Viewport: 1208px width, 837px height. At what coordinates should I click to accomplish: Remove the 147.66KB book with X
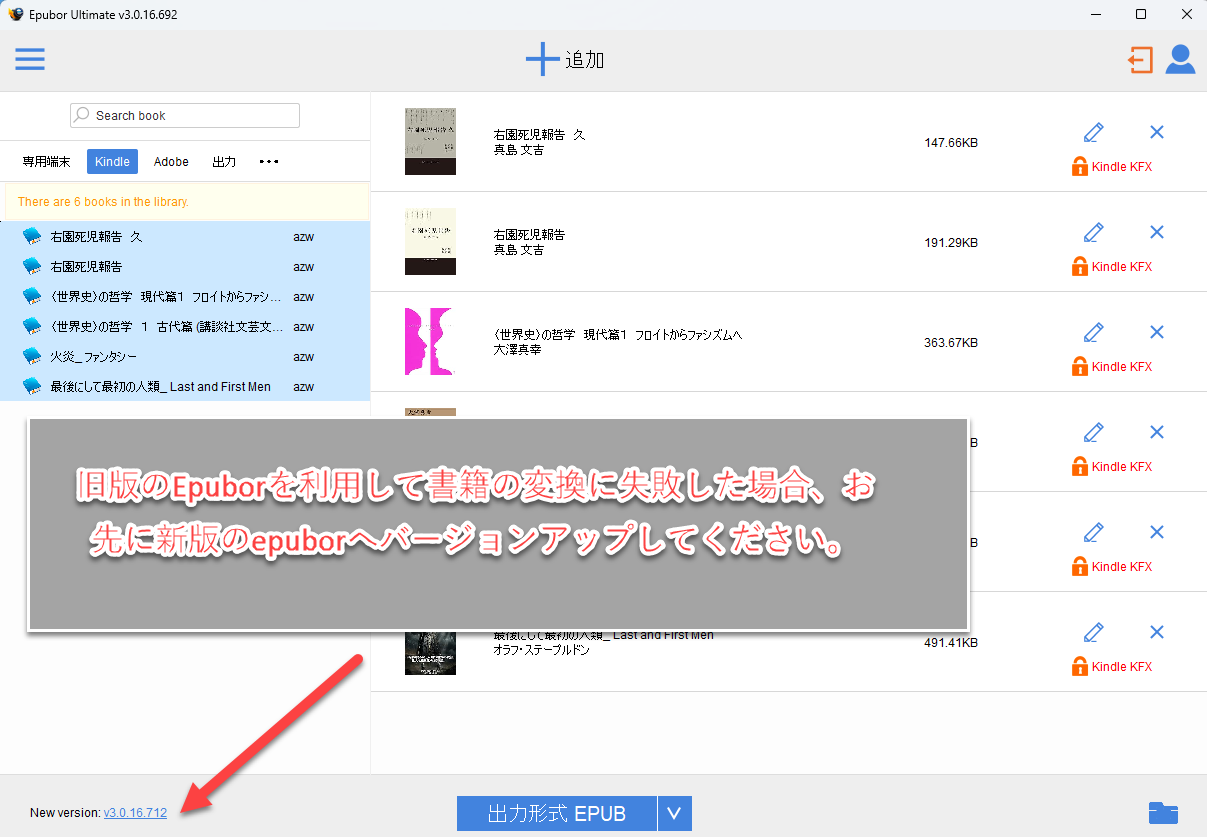(x=1157, y=132)
